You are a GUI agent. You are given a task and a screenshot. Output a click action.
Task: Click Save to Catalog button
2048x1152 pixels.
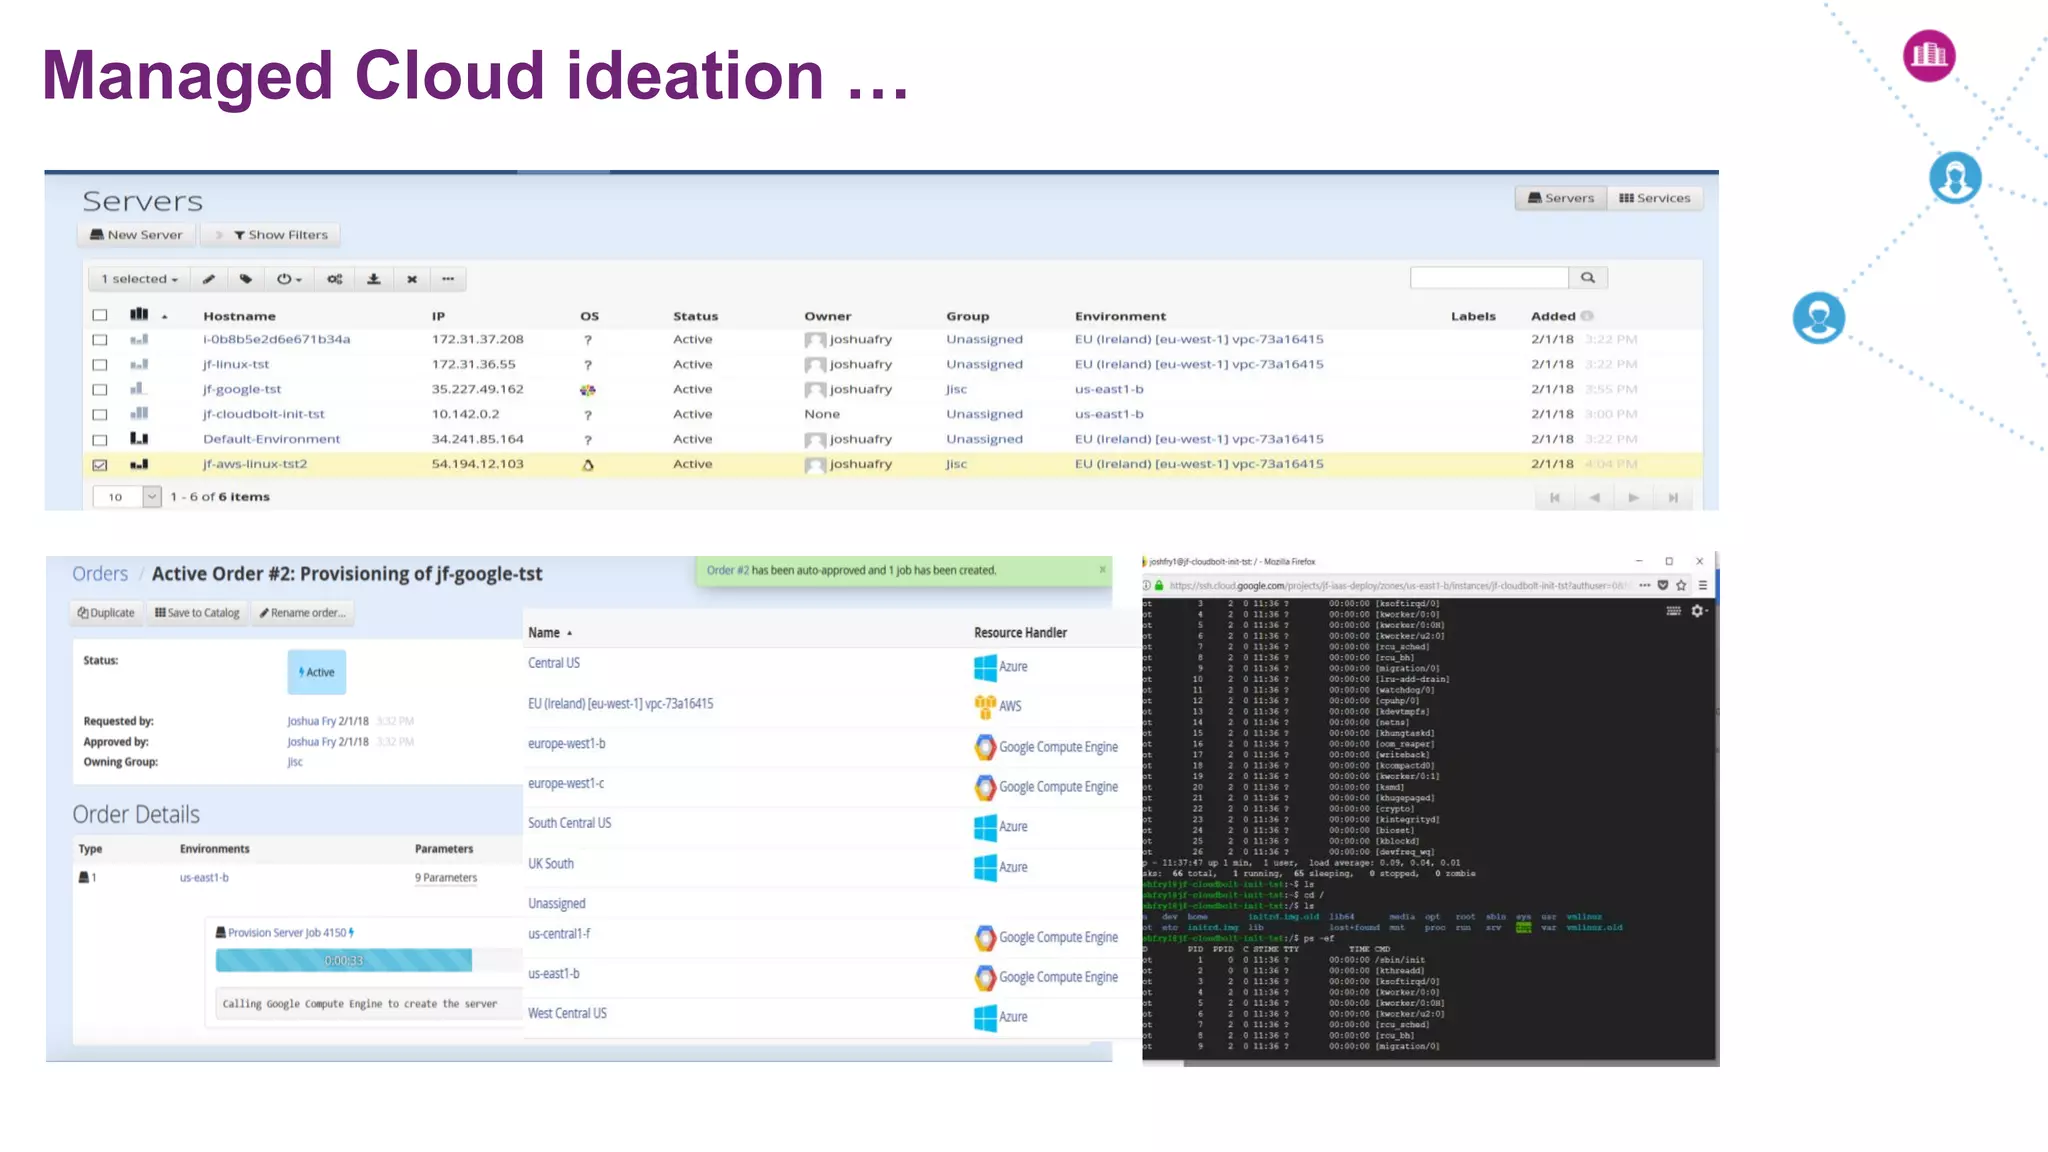click(197, 613)
